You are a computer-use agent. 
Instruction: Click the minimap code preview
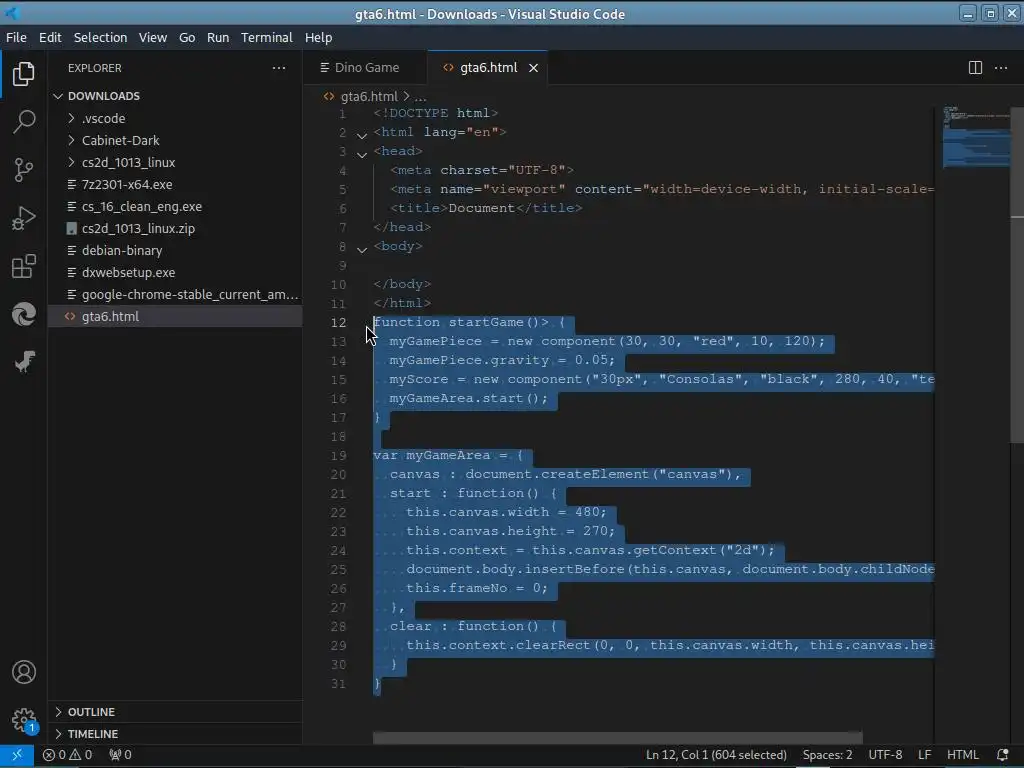(x=976, y=136)
